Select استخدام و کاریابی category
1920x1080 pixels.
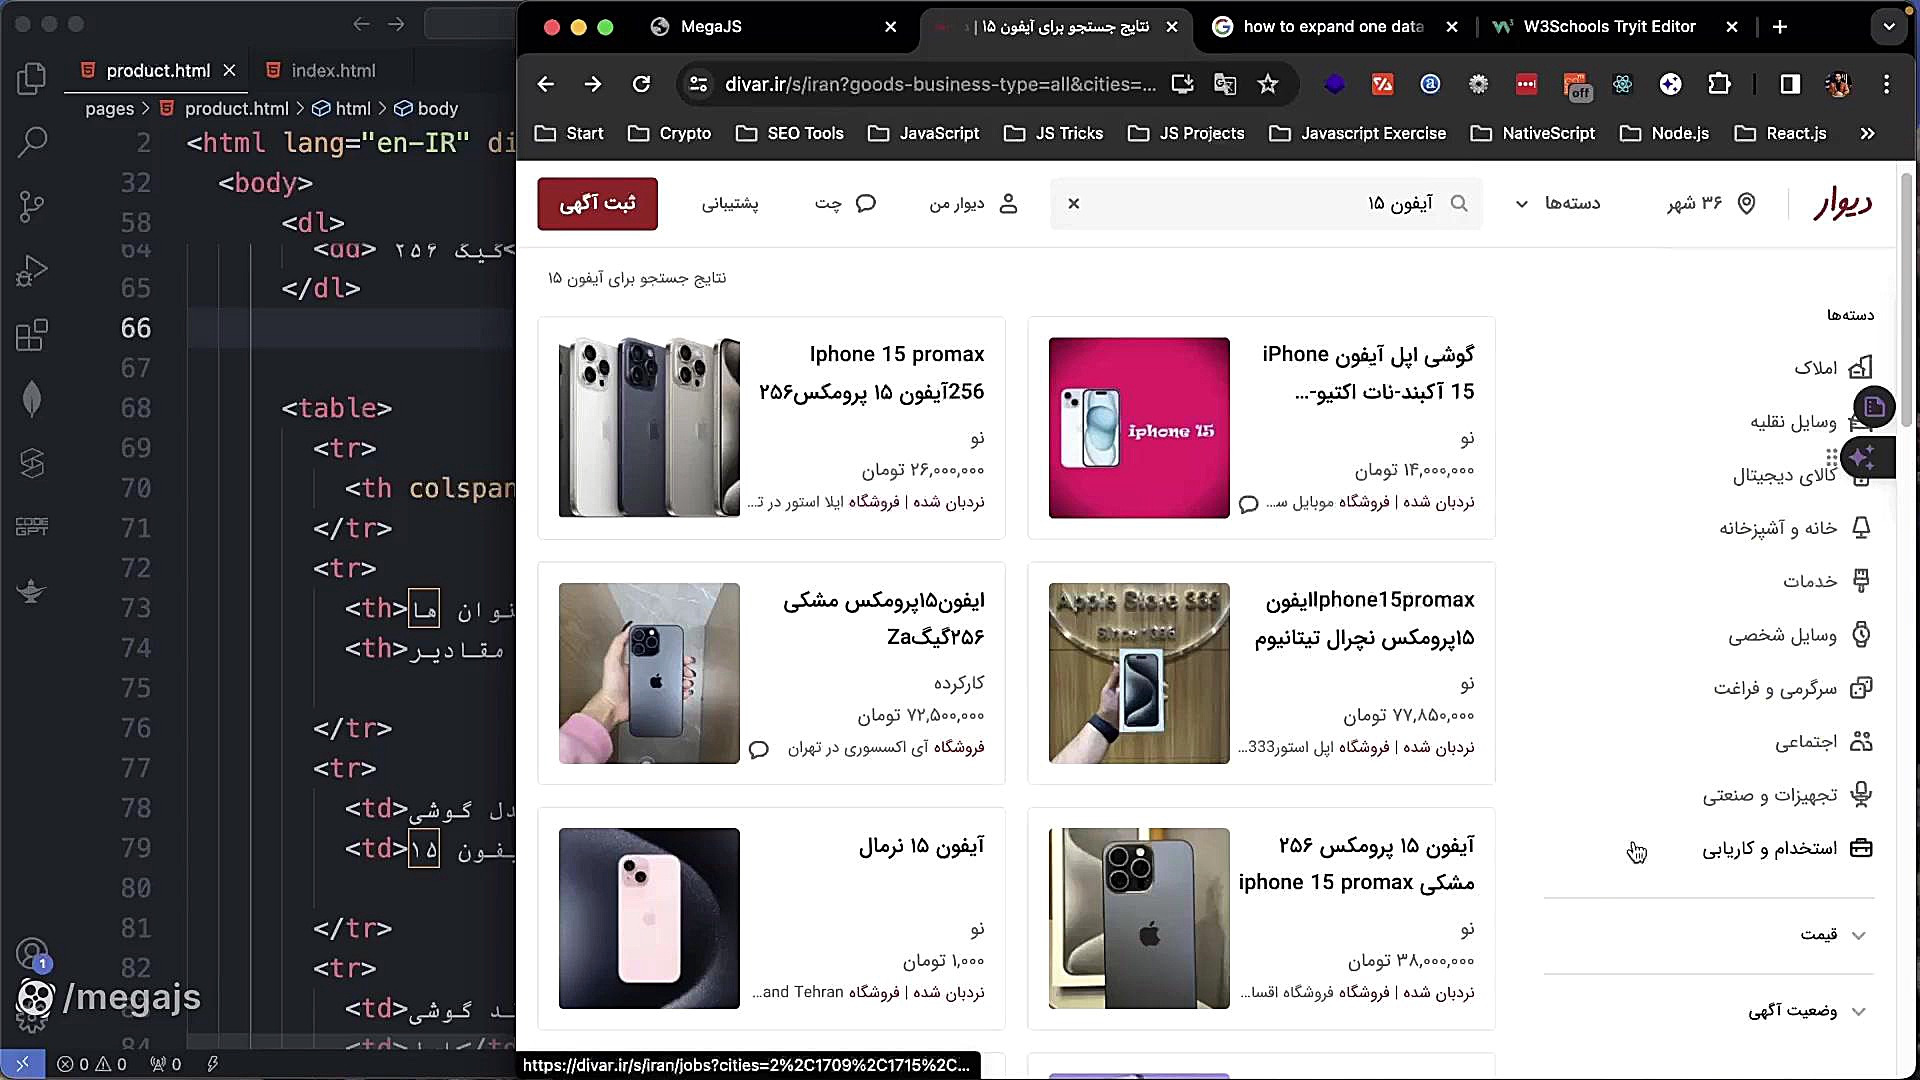tap(1787, 848)
